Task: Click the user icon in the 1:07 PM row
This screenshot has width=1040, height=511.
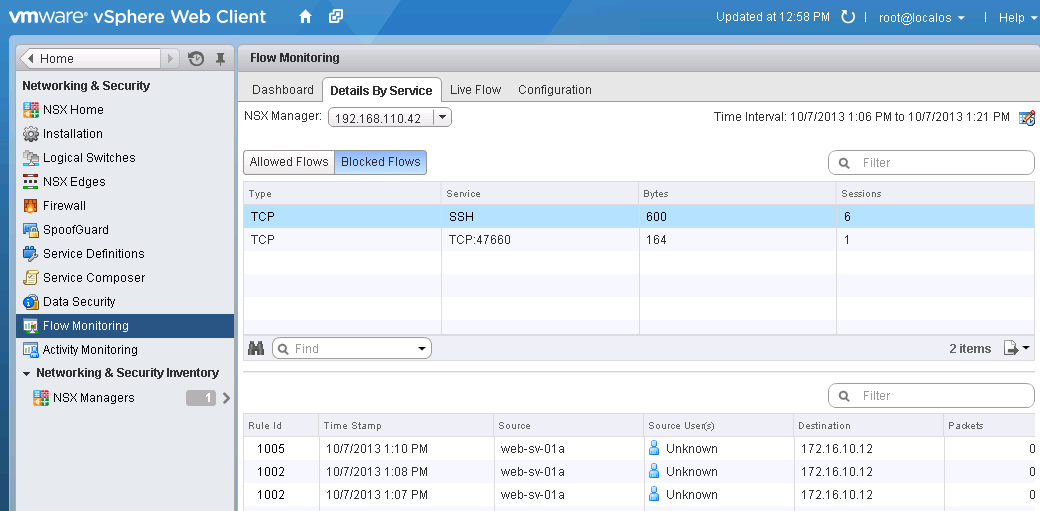Action: point(653,494)
